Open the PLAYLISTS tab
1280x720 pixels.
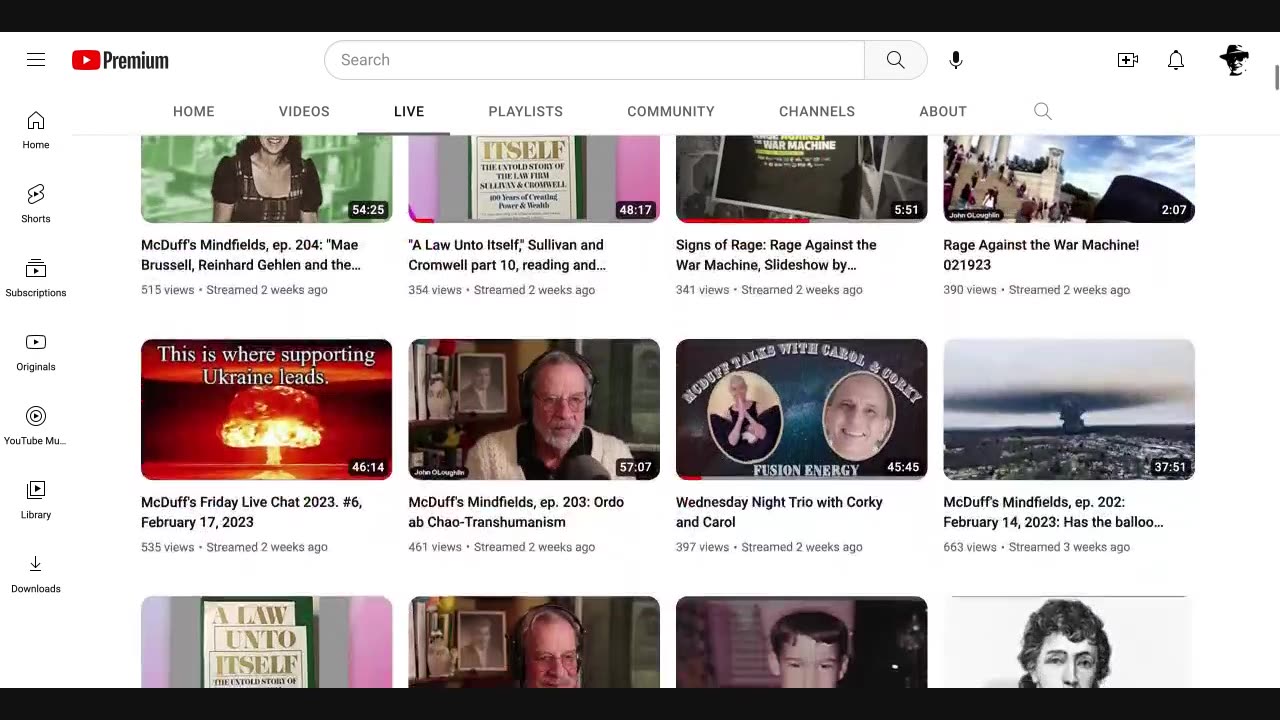coord(526,111)
